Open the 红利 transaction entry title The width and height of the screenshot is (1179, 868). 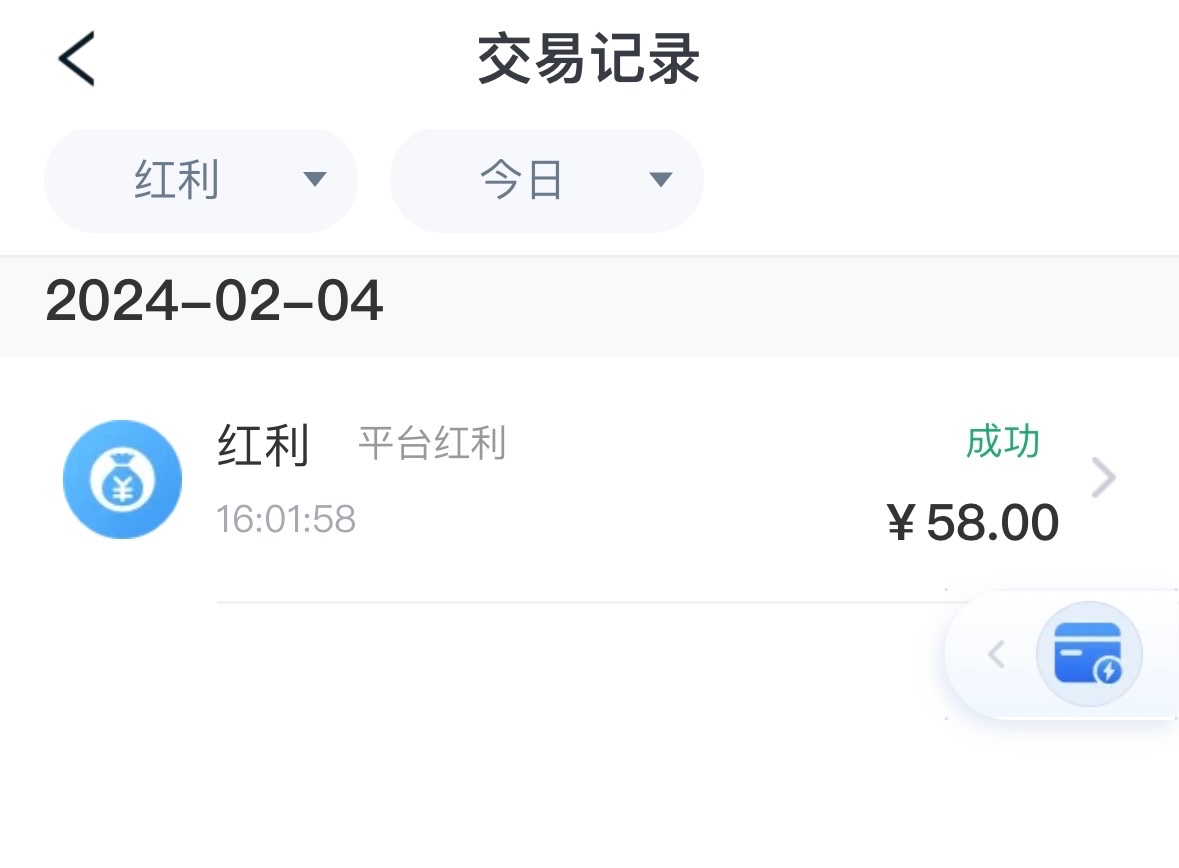coord(263,445)
